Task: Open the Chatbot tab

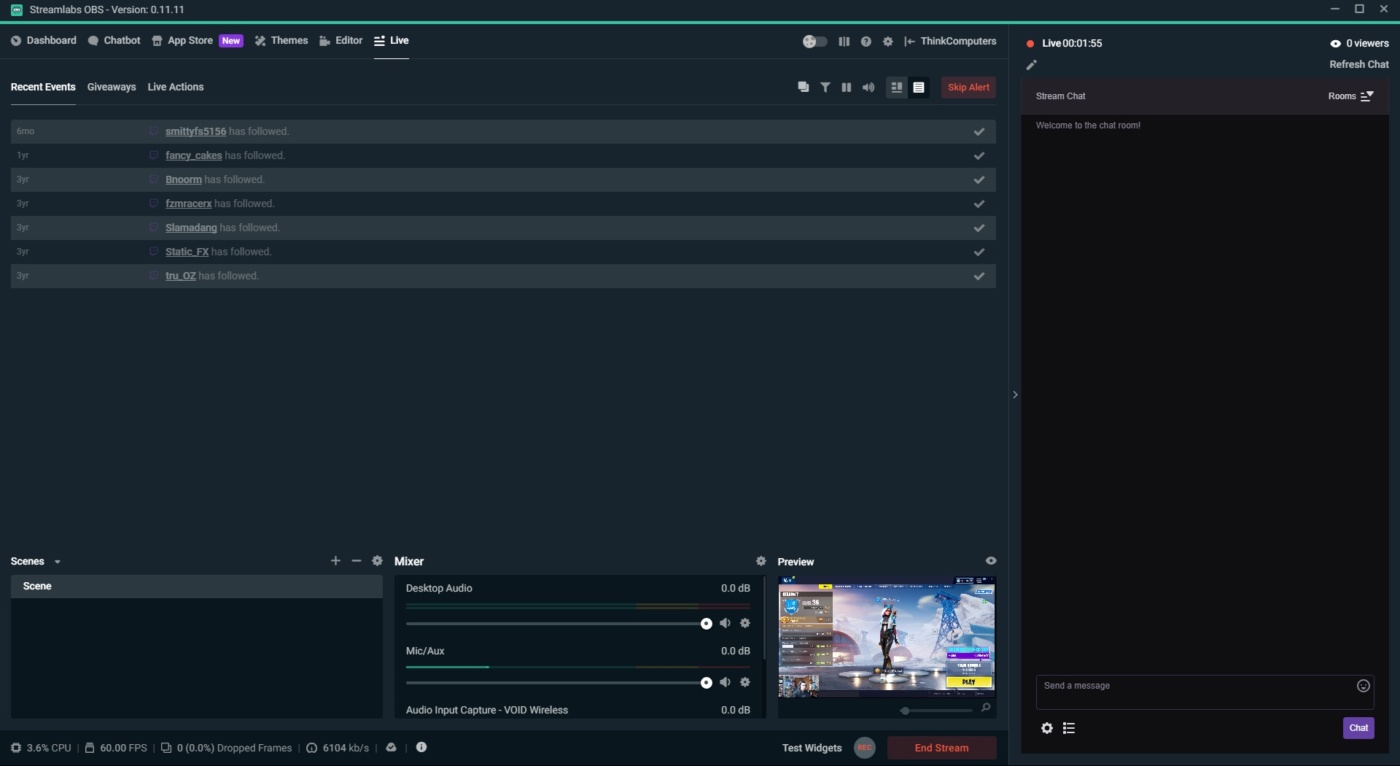Action: (114, 41)
